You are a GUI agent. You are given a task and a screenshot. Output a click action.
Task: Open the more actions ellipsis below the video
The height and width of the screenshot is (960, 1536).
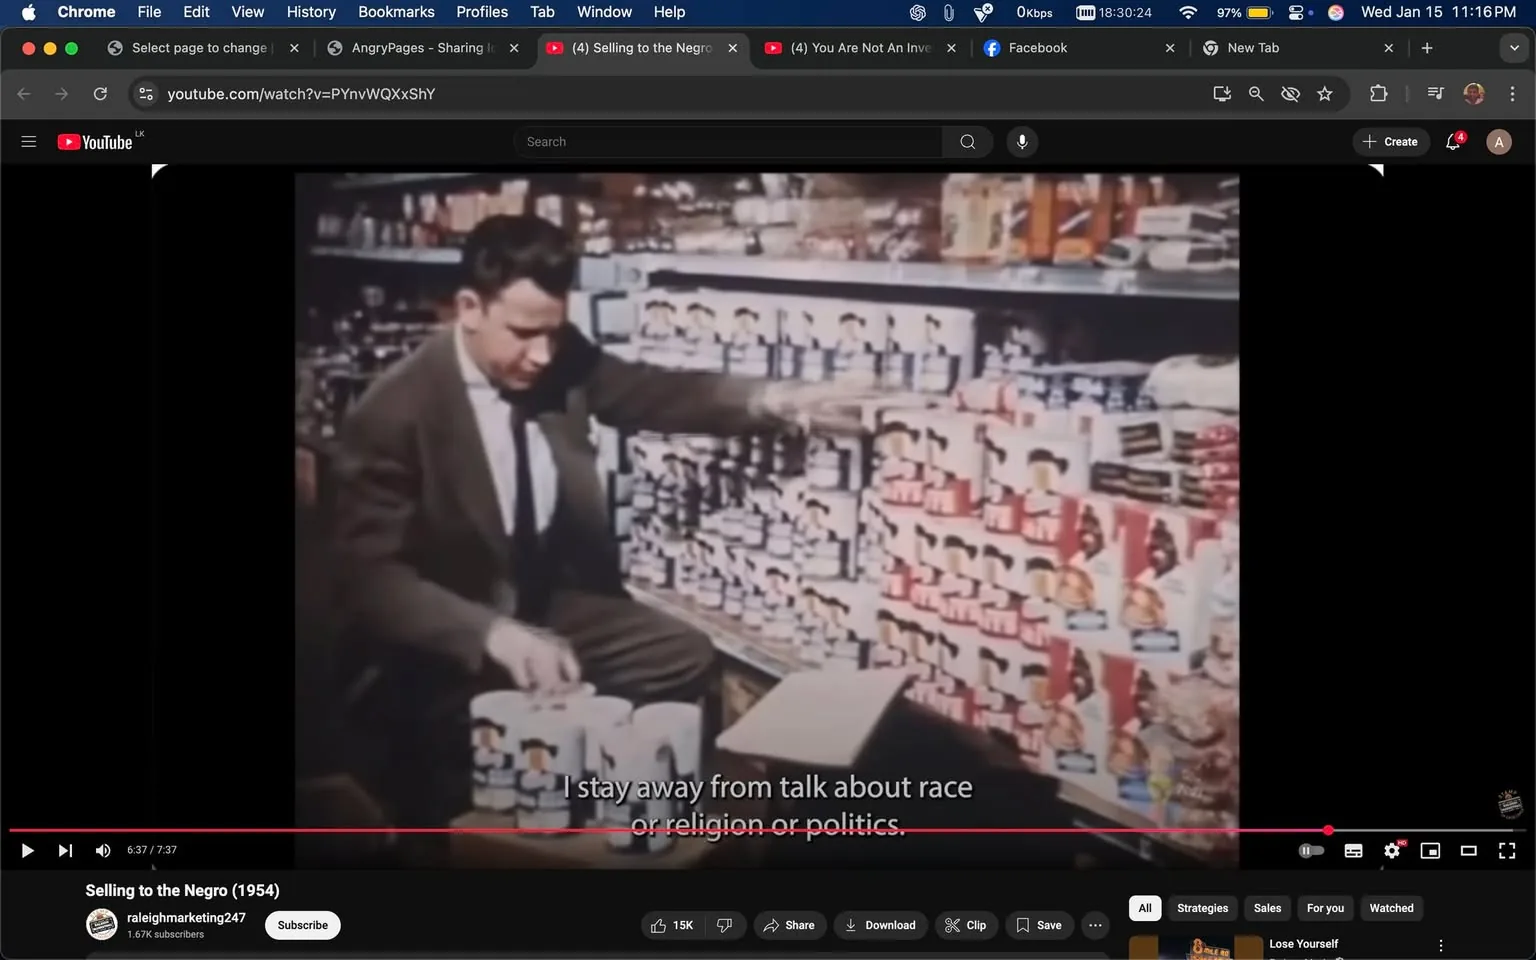pyautogui.click(x=1095, y=925)
